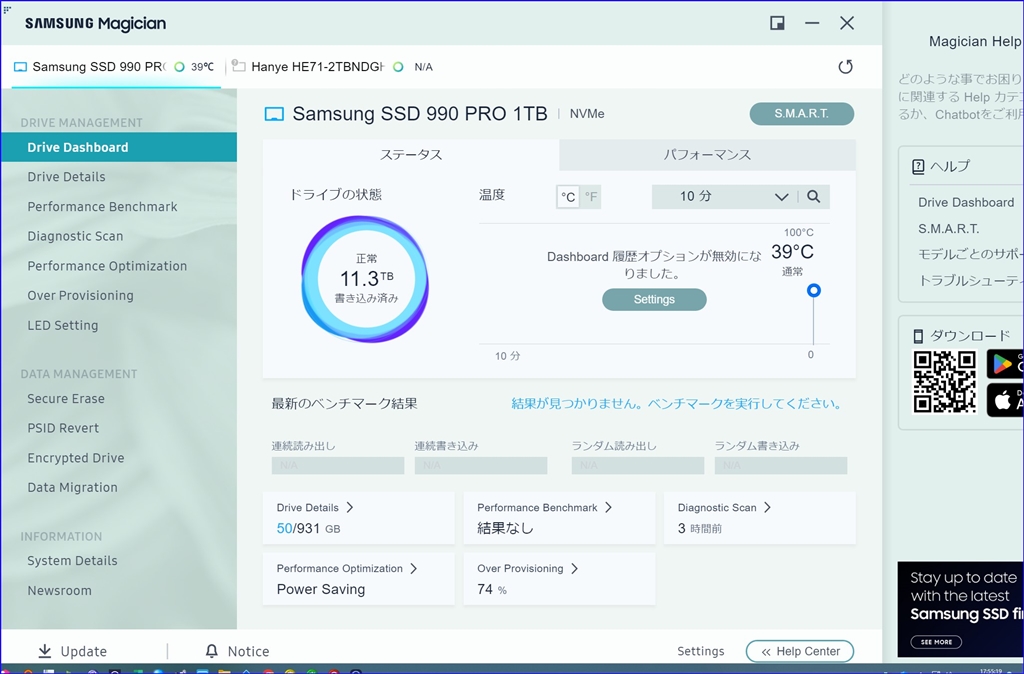The height and width of the screenshot is (674, 1024).
Task: Open トラブルシューティング help link
Action: pyautogui.click(x=970, y=281)
